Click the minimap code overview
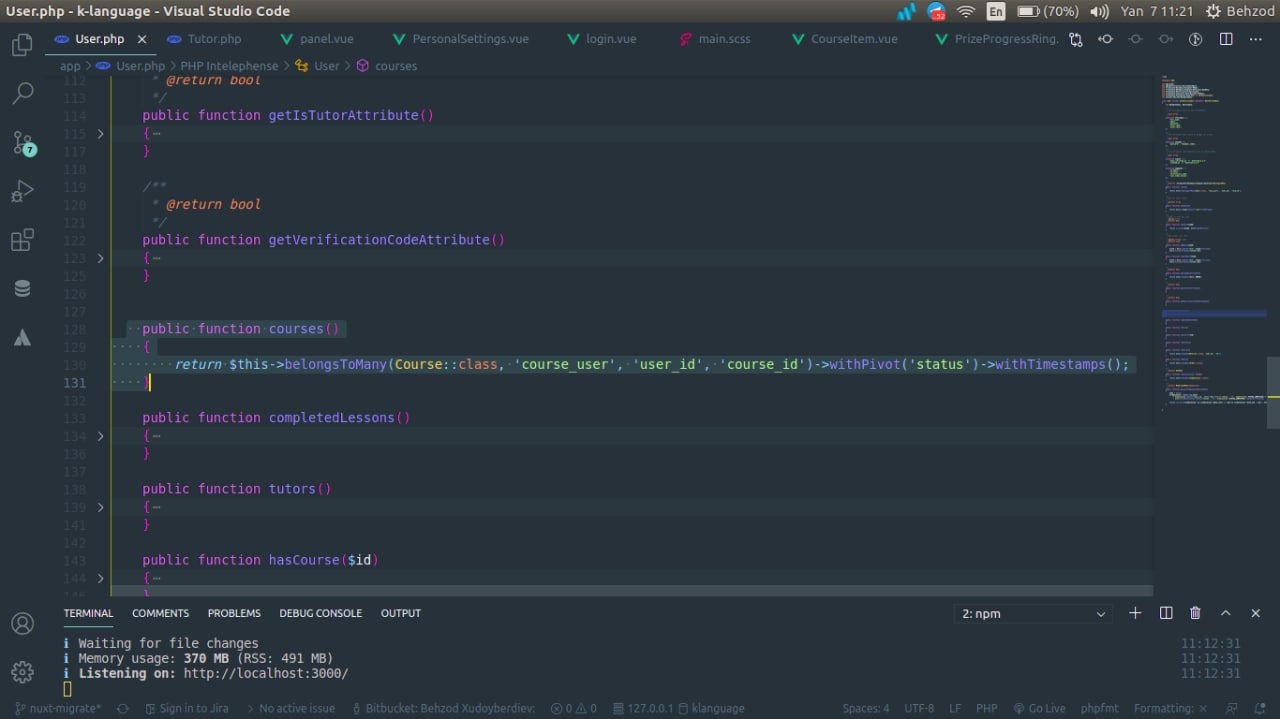Screen dimensions: 1280x719 pos(1210,240)
